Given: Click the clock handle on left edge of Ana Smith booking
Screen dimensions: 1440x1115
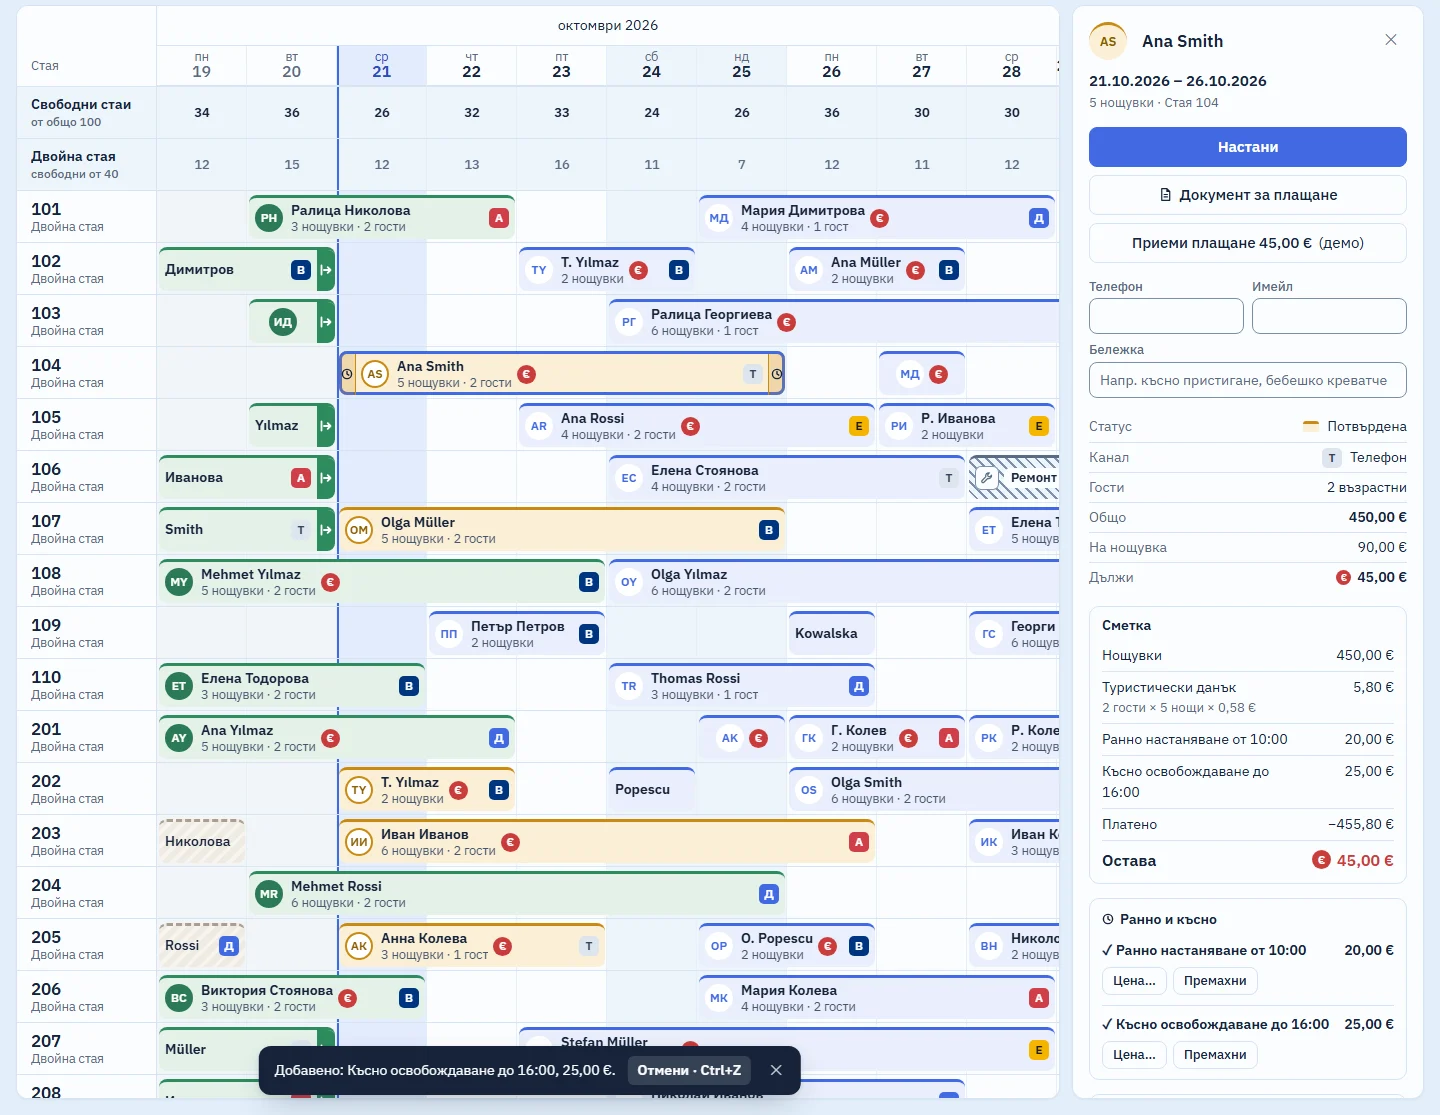Looking at the screenshot, I should (x=348, y=374).
